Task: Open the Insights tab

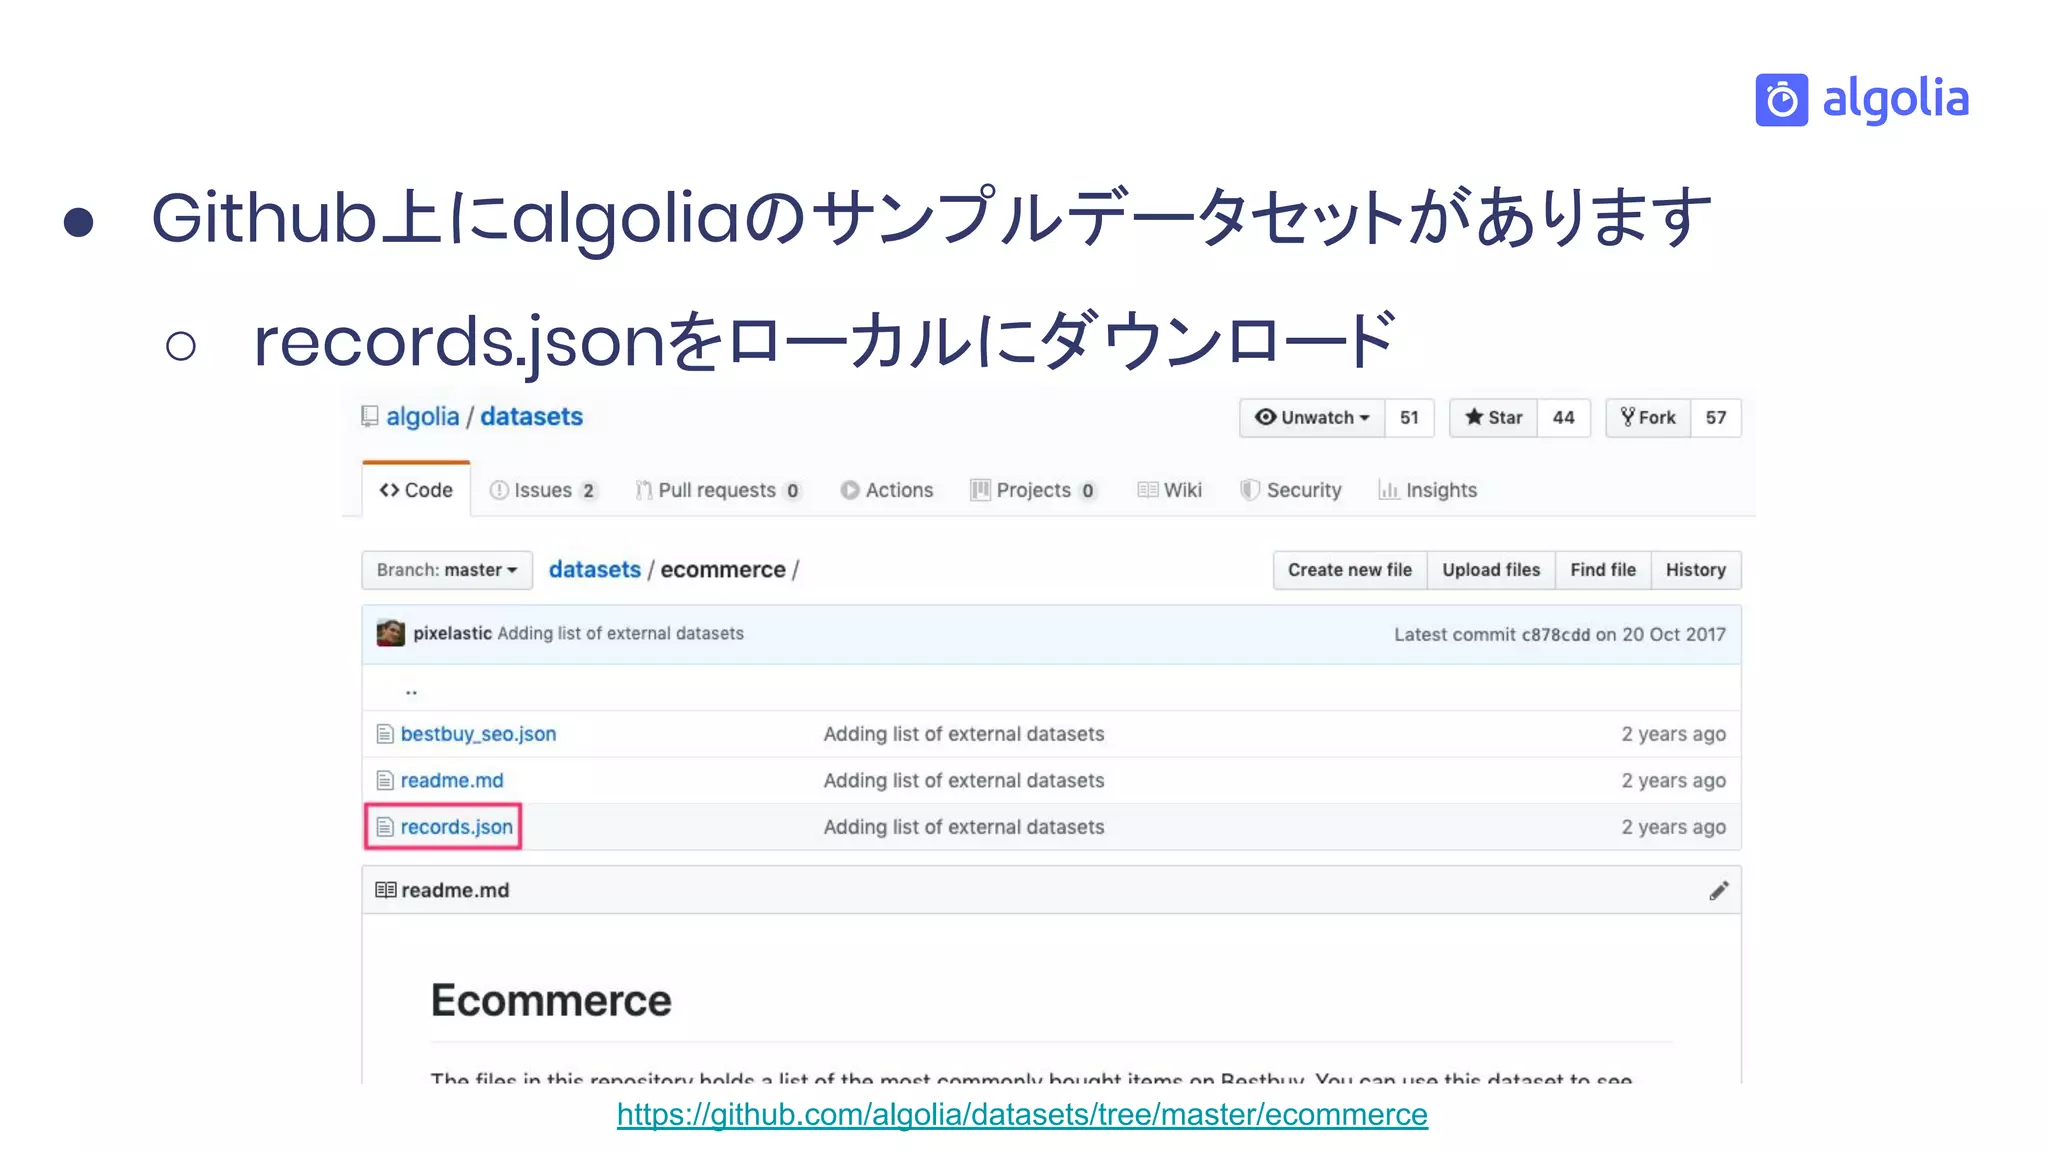Action: tap(1428, 490)
